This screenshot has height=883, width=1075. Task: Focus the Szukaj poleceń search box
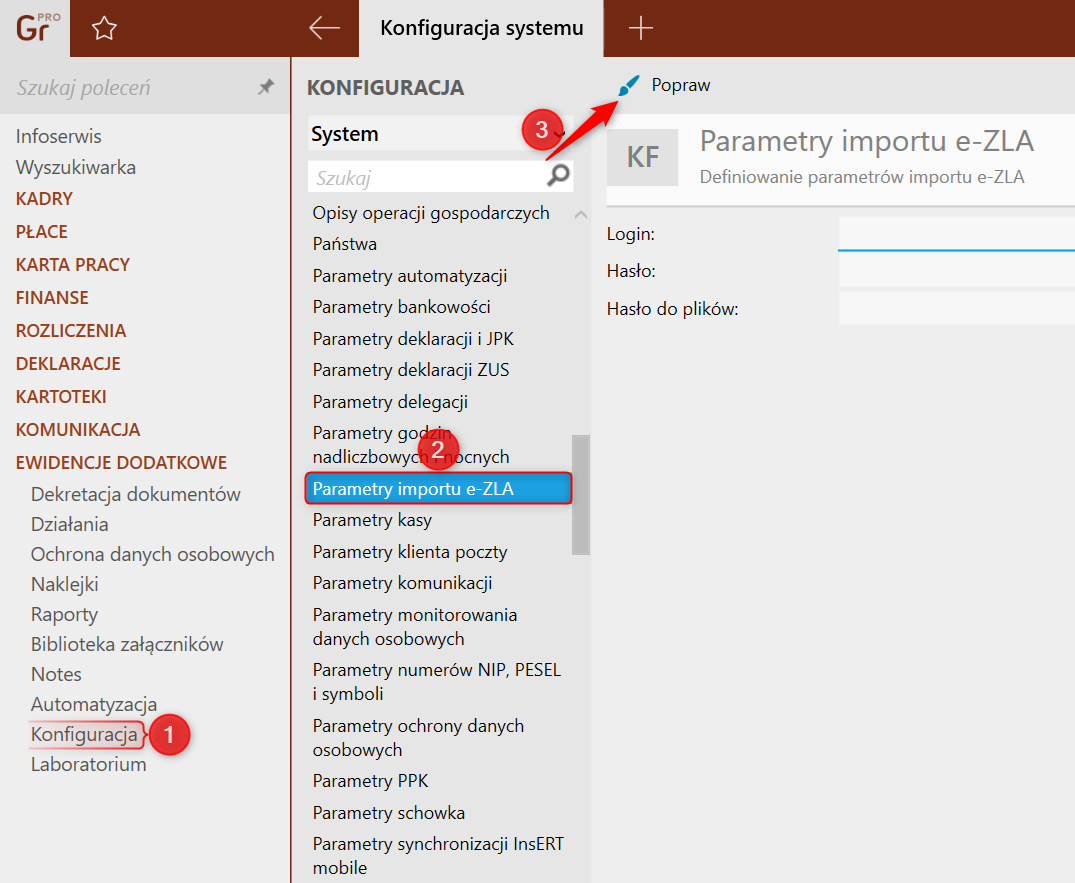click(x=130, y=88)
